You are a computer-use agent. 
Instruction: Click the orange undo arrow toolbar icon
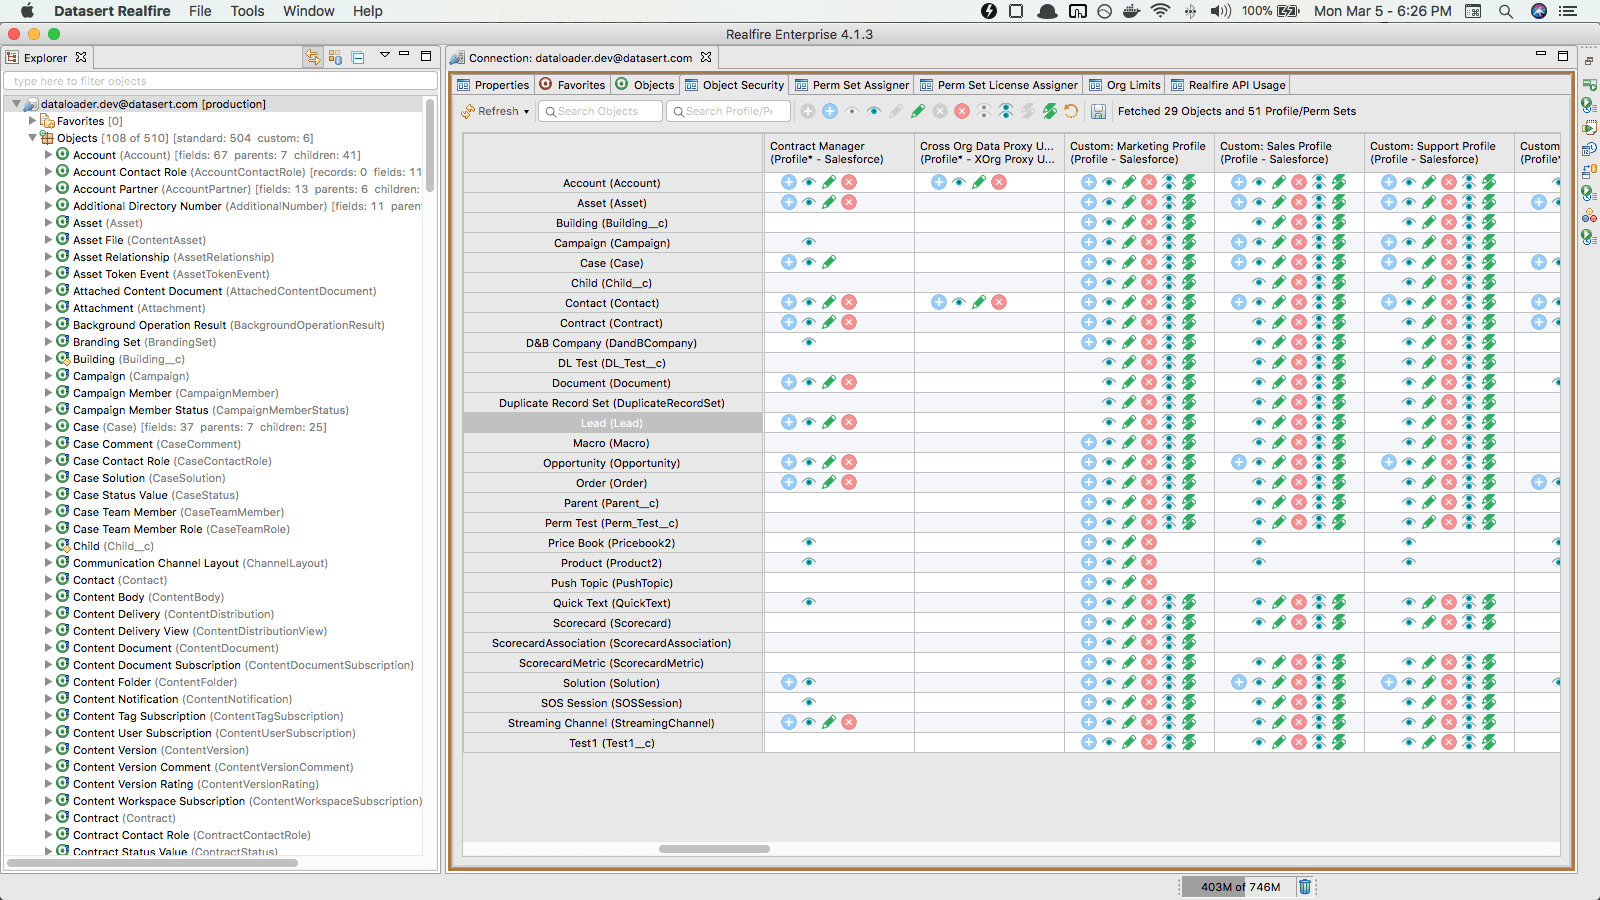point(1071,111)
